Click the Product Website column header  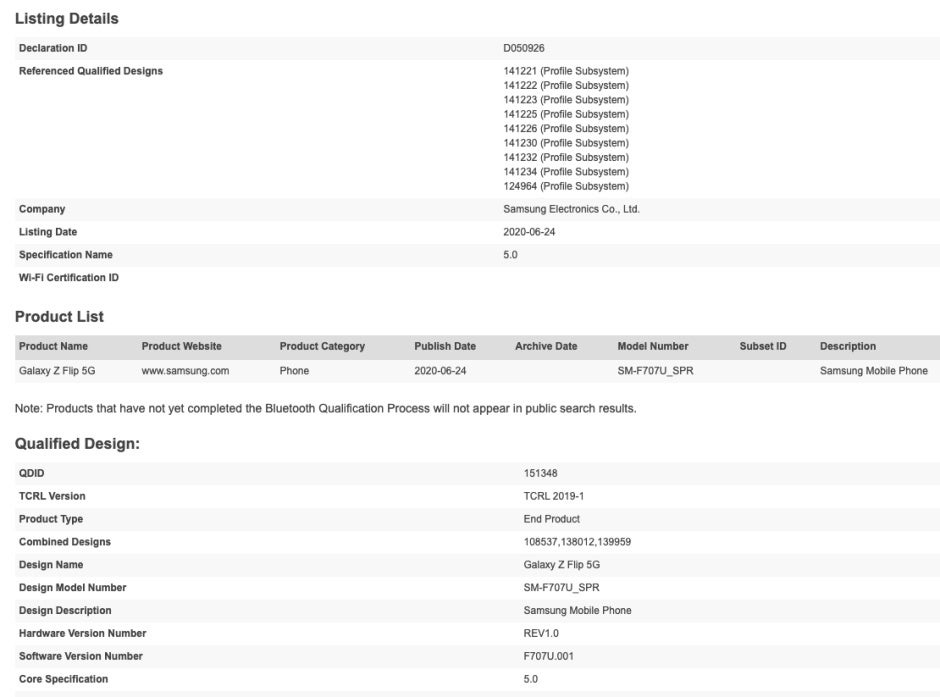tap(182, 346)
